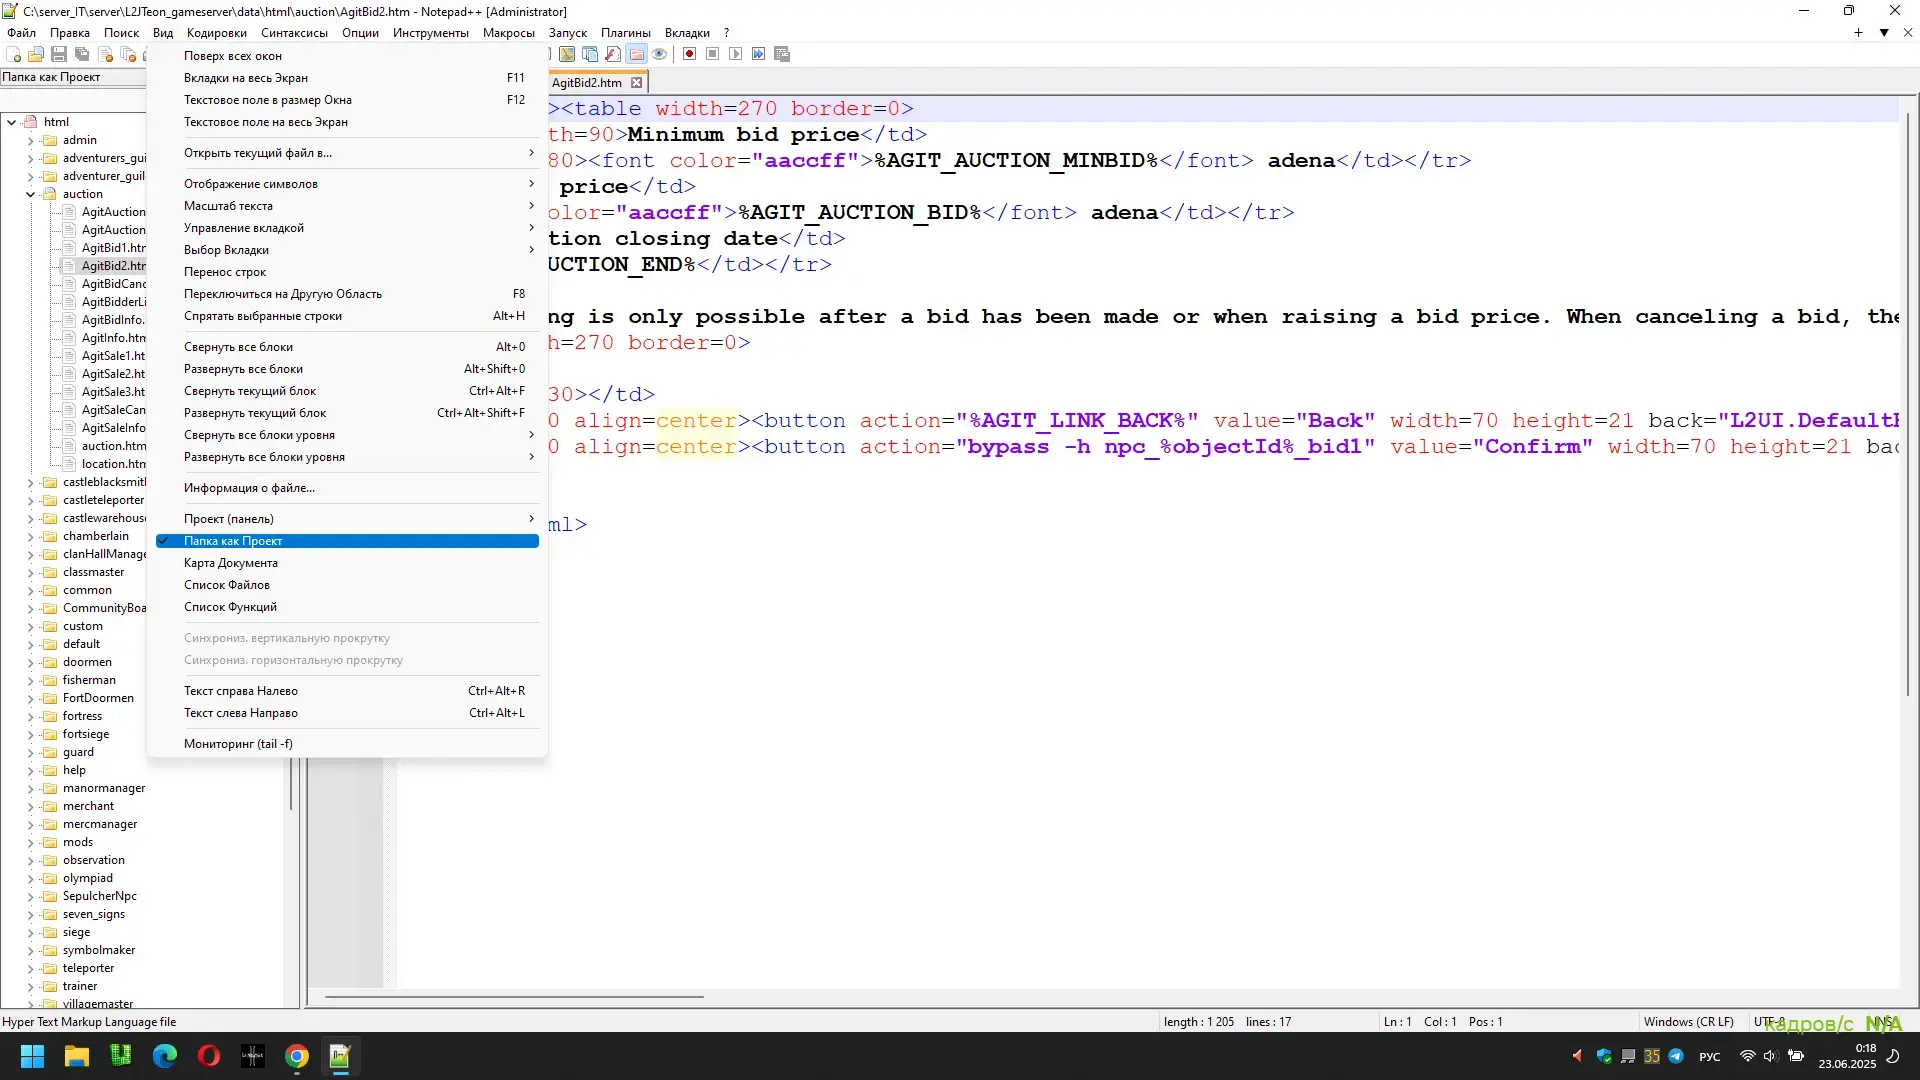Select the olympiad folder in tree
The image size is (1920, 1080).
[87, 878]
